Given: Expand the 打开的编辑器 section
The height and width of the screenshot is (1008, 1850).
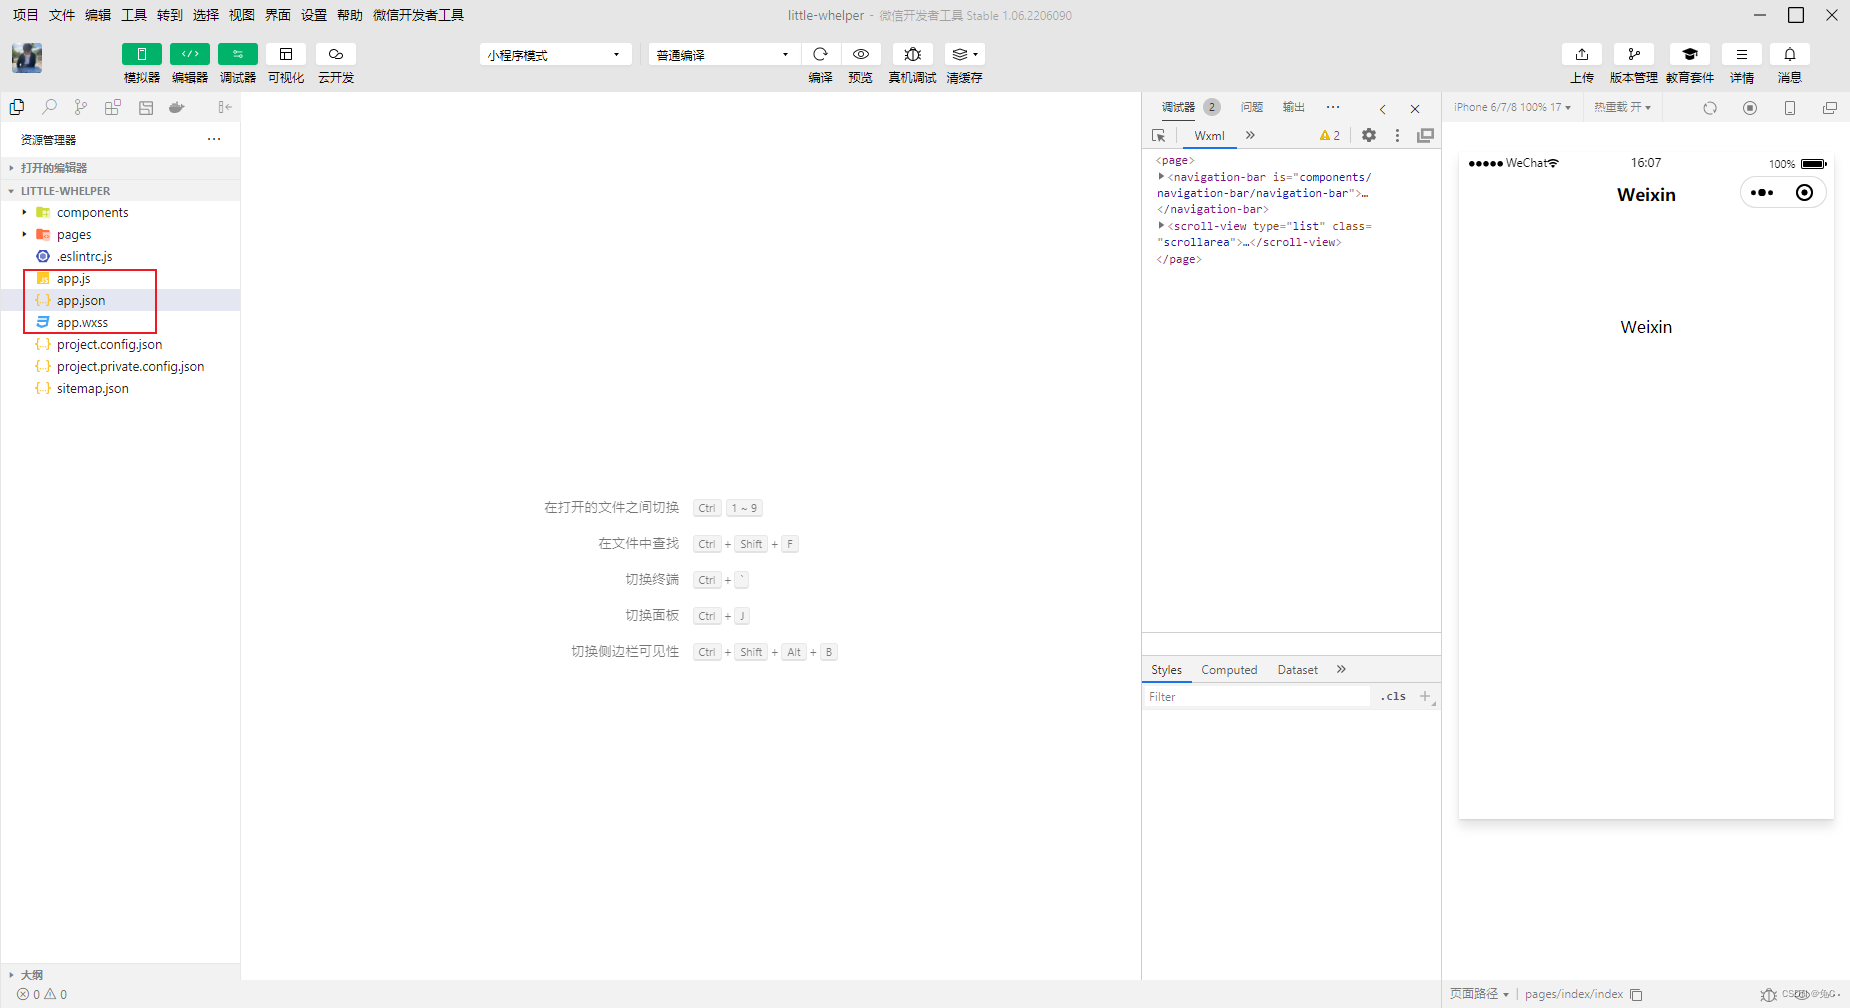Looking at the screenshot, I should pos(120,168).
